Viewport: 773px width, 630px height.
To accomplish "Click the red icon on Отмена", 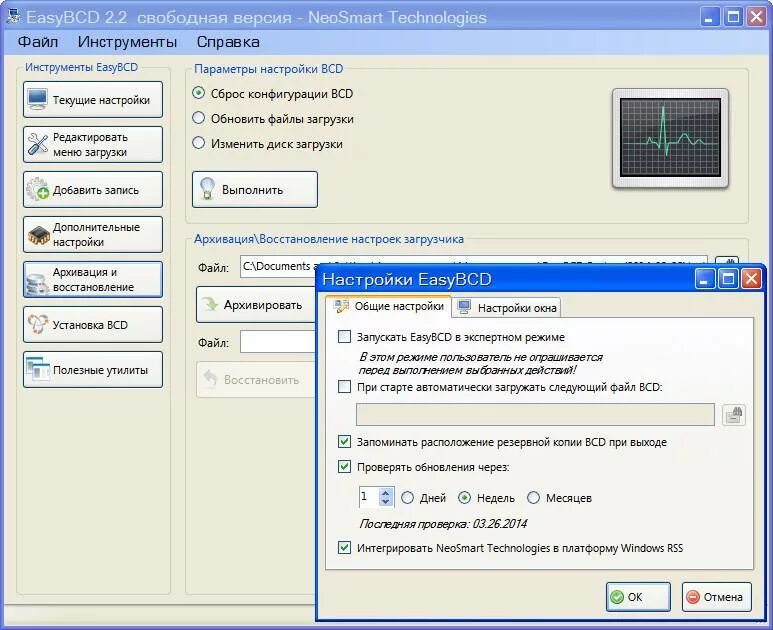I will (x=693, y=597).
